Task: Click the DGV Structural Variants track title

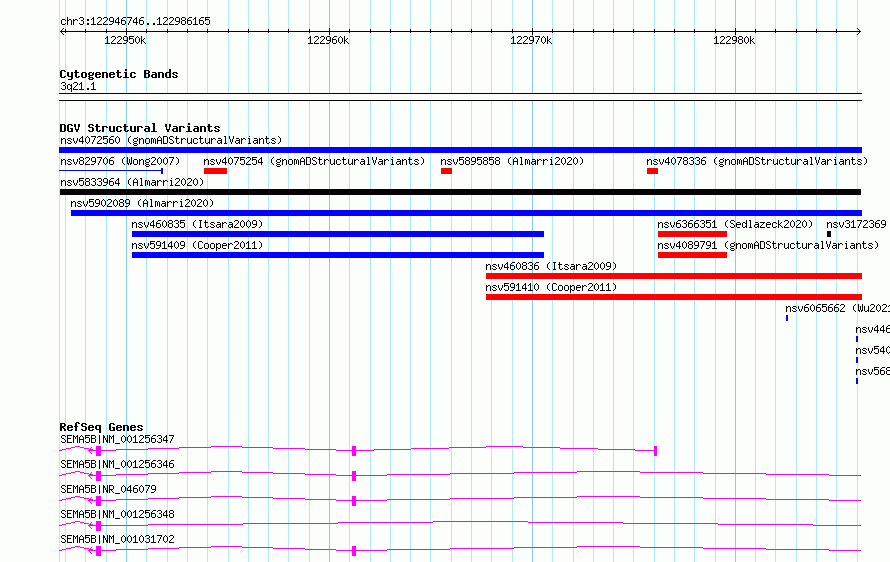Action: 140,128
